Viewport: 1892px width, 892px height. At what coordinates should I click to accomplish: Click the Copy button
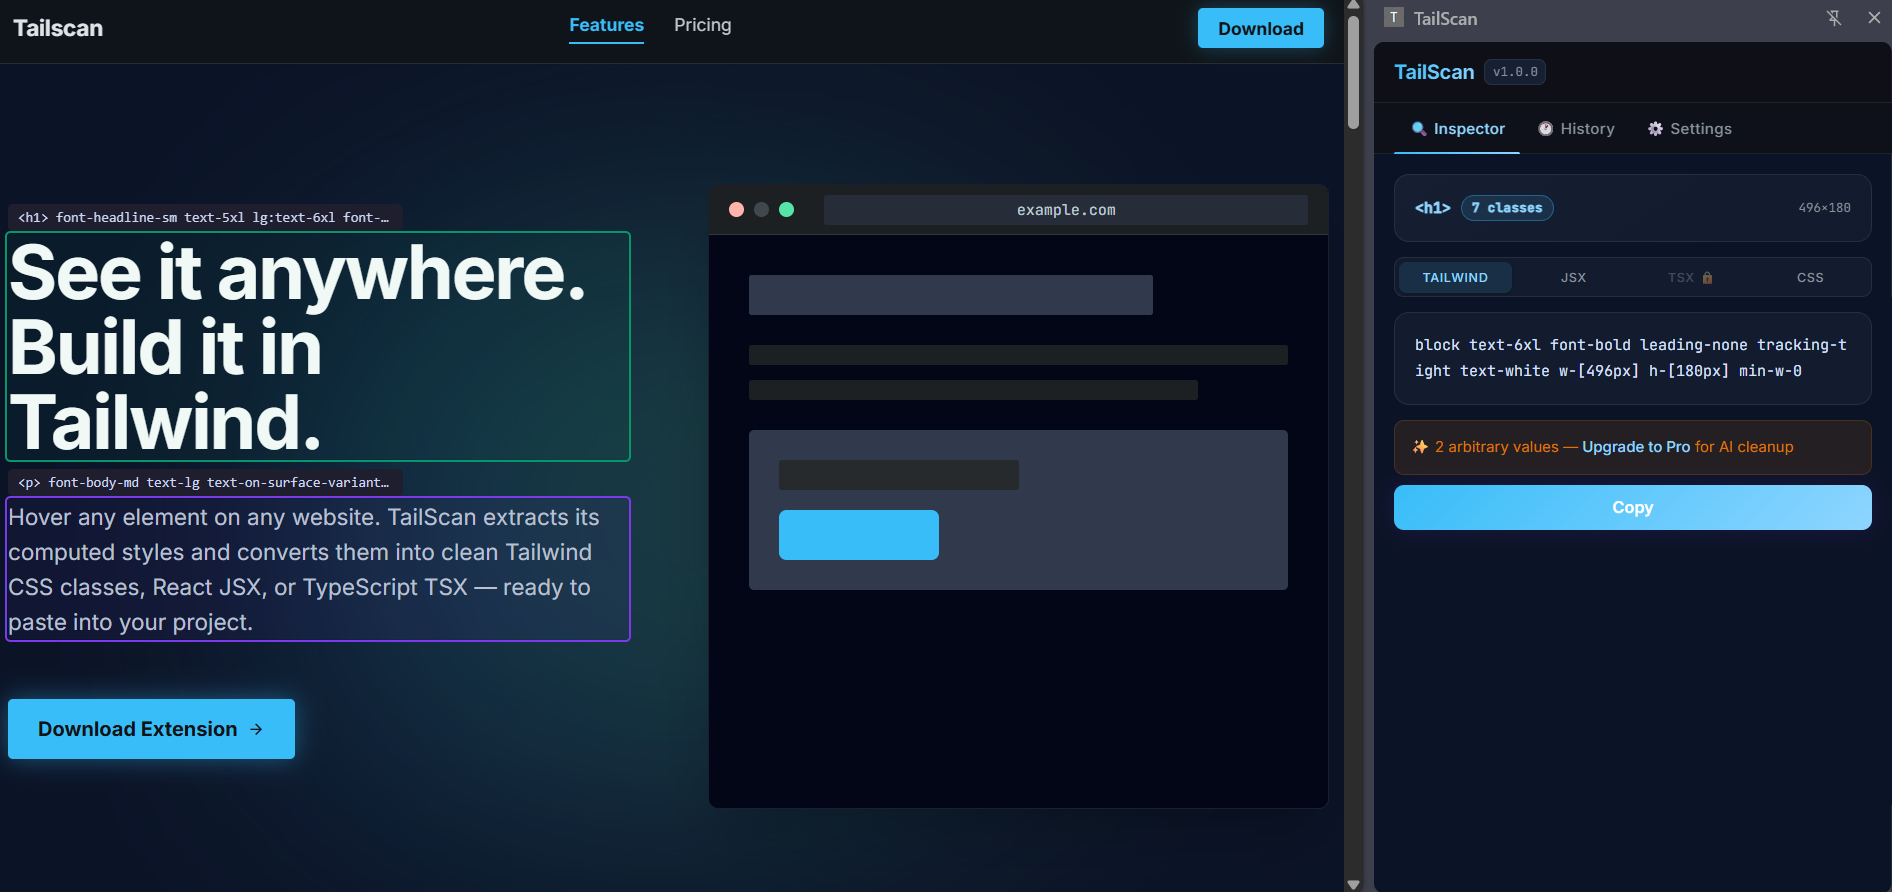[1633, 508]
